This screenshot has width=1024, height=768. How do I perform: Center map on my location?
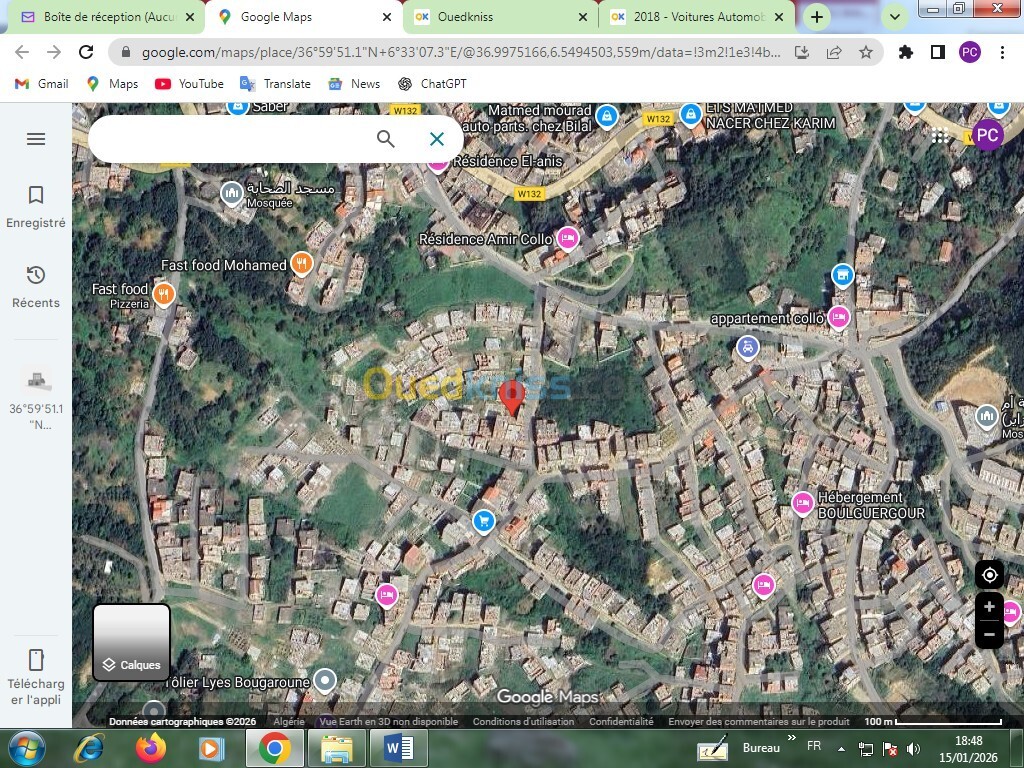(x=989, y=575)
